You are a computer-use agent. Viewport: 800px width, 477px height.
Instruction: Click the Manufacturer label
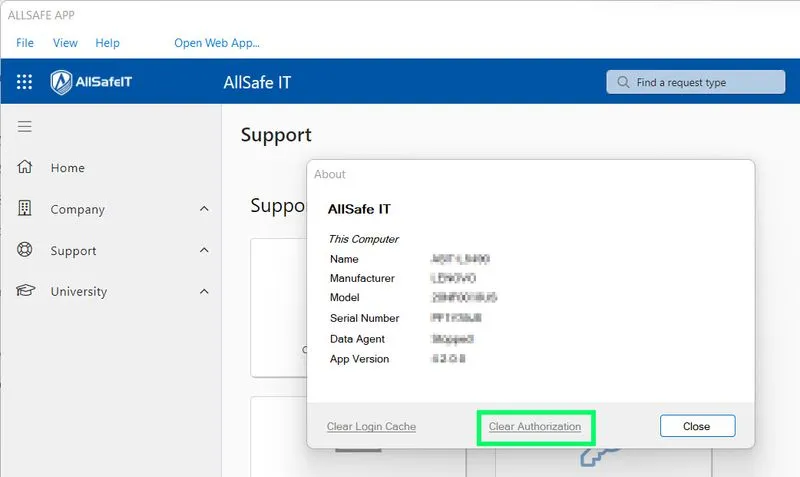point(362,279)
